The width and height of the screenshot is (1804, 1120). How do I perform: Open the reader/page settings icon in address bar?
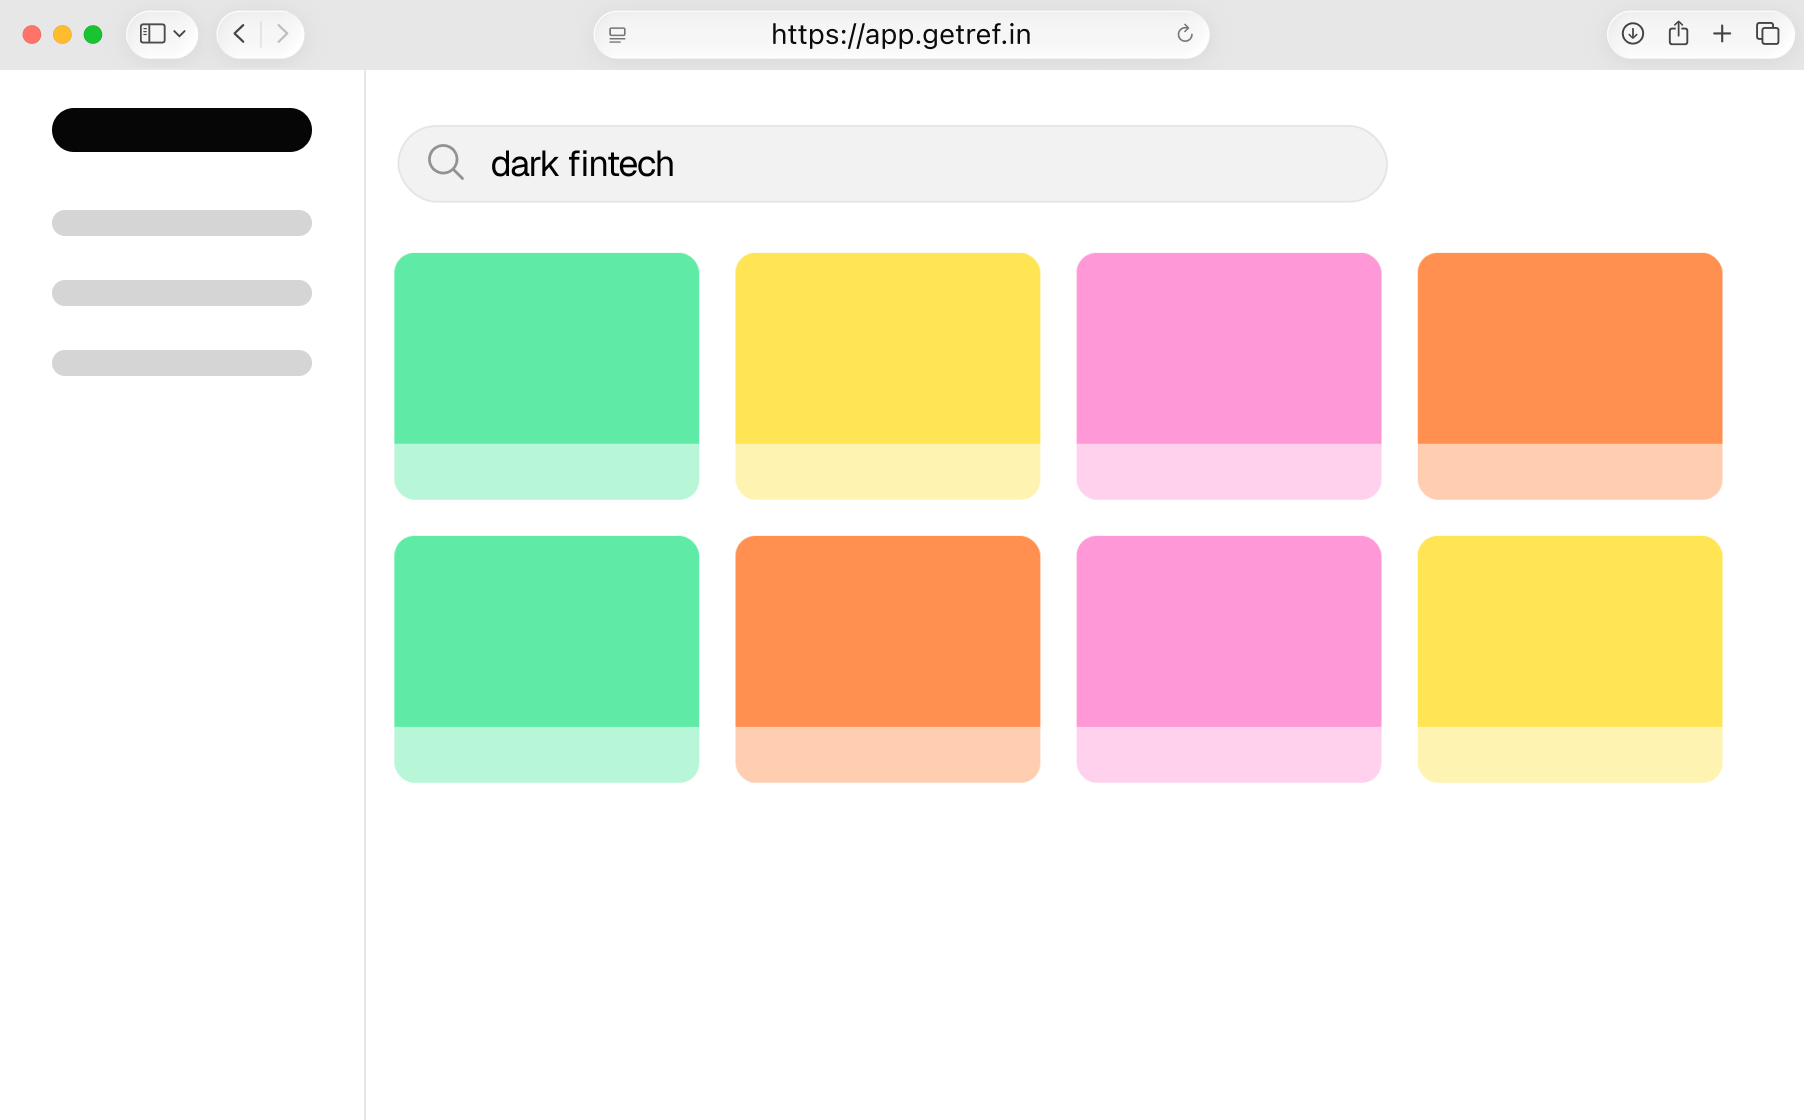[x=617, y=35]
